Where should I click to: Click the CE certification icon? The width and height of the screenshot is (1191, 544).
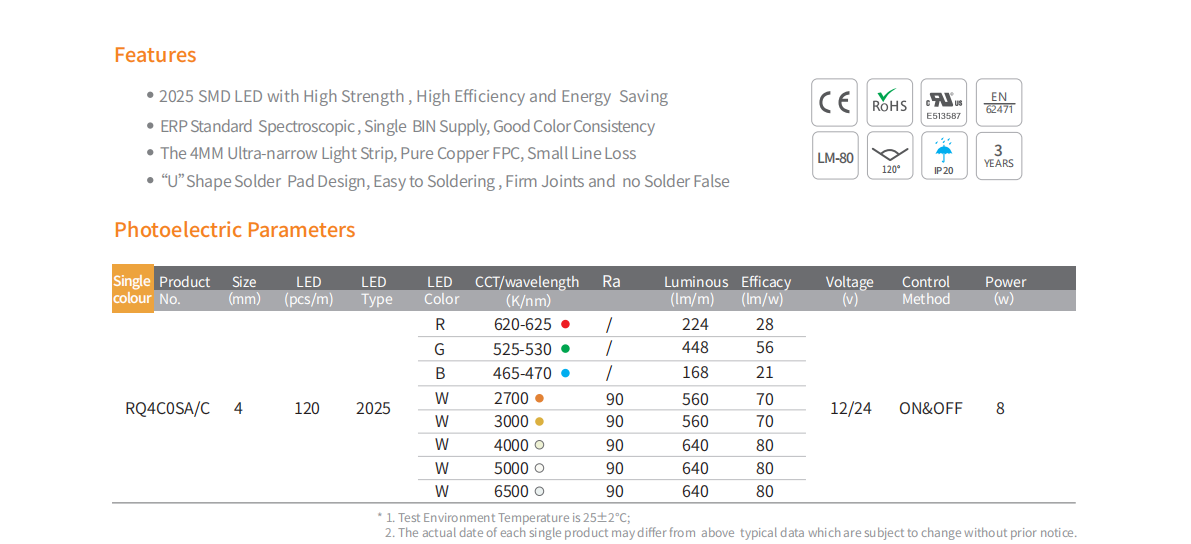834,103
